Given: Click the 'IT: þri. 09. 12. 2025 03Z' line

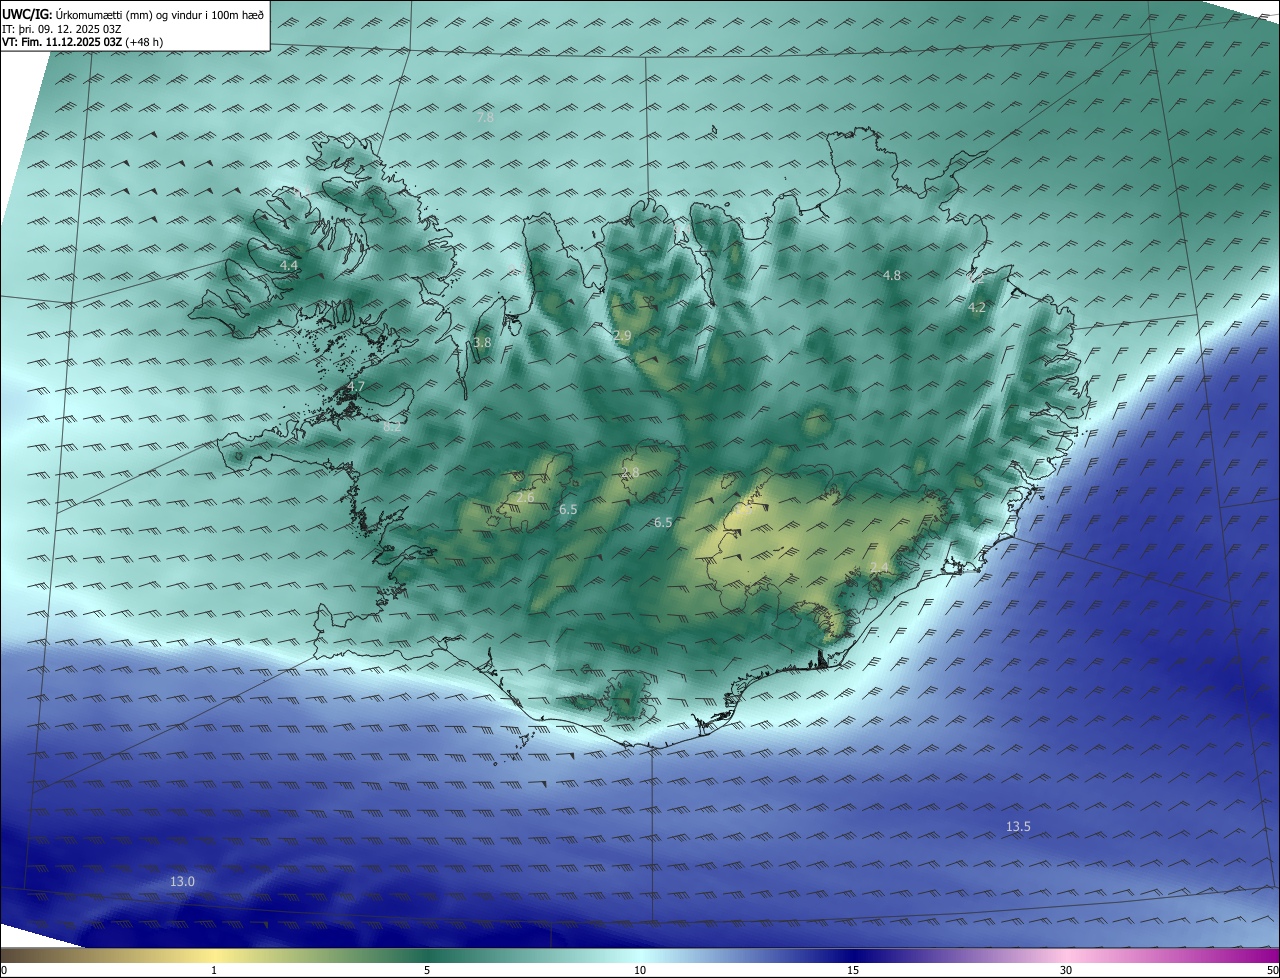Looking at the screenshot, I should pyautogui.click(x=63, y=29).
